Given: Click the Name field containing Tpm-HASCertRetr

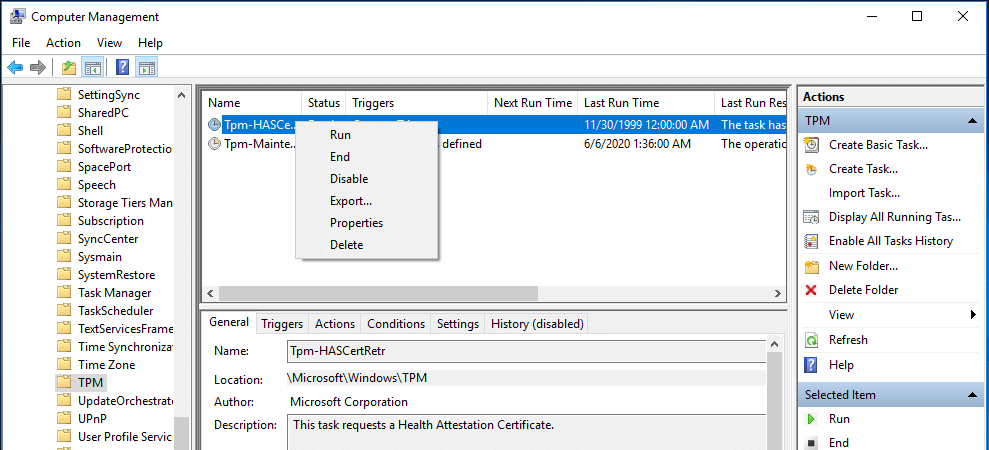Looking at the screenshot, I should point(526,351).
